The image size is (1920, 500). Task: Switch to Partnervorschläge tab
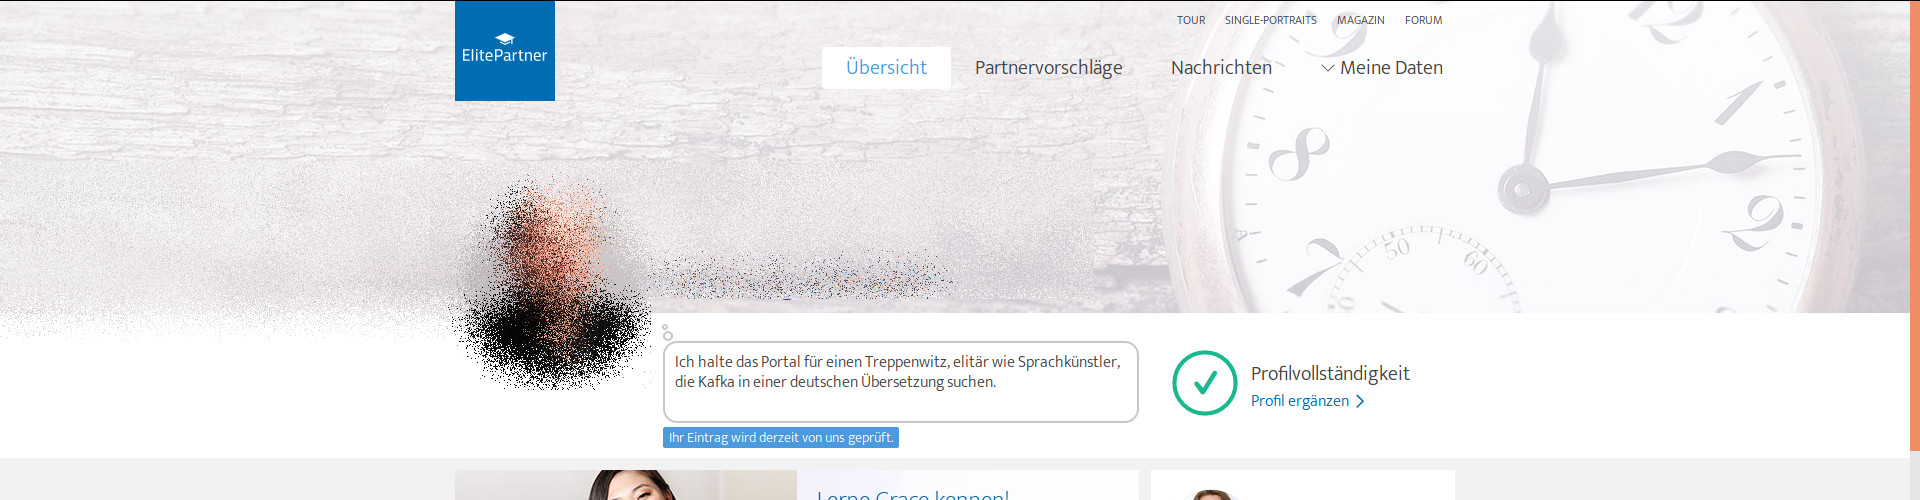point(1049,68)
